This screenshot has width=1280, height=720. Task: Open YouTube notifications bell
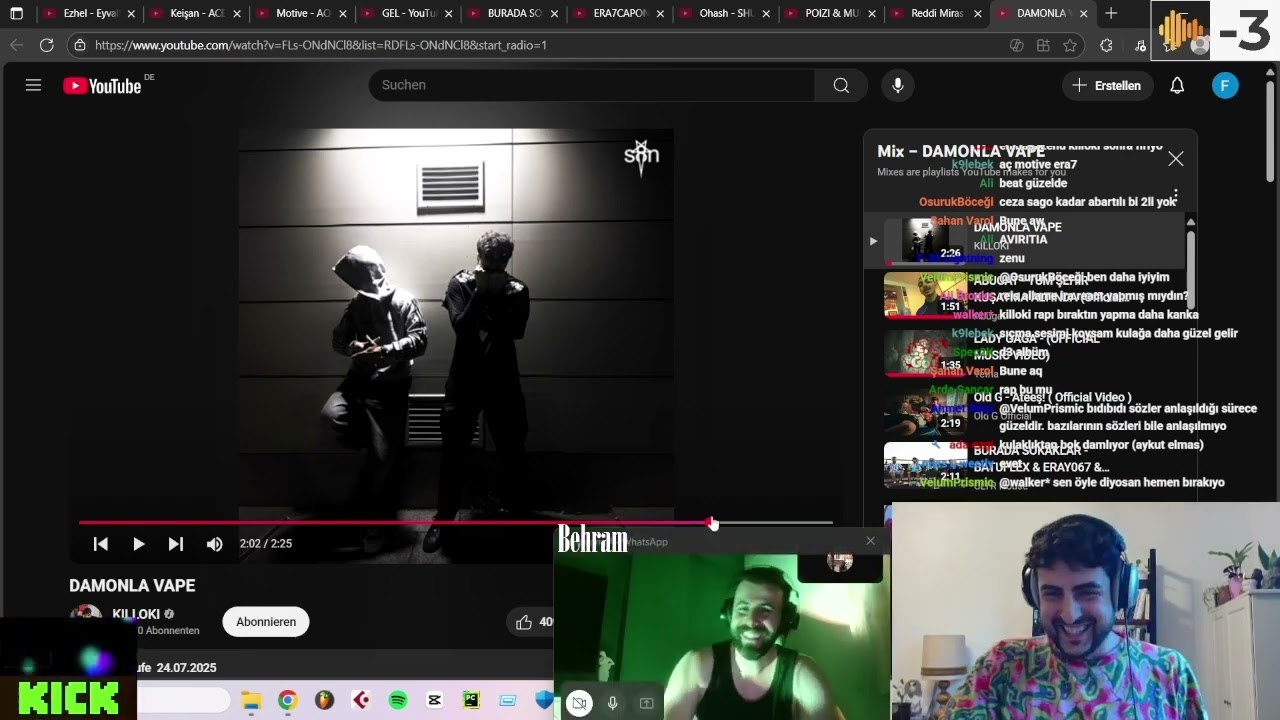click(1177, 85)
